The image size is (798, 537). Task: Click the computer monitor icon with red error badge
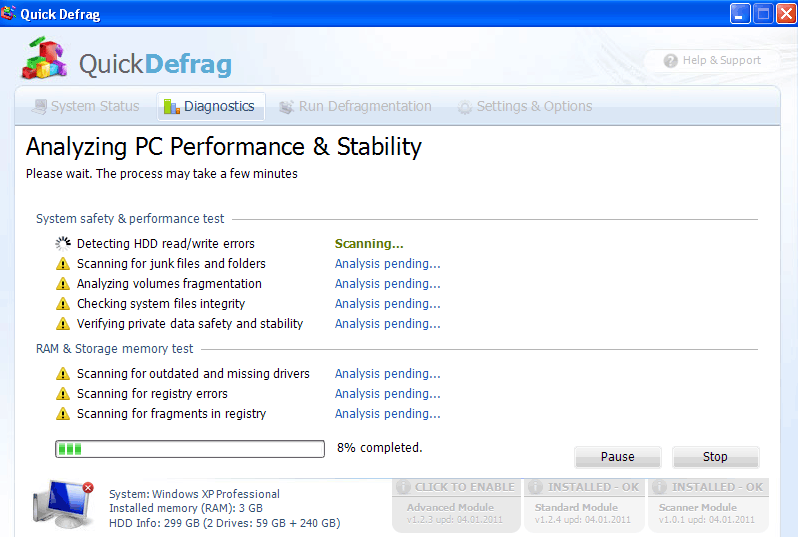pyautogui.click(x=62, y=505)
